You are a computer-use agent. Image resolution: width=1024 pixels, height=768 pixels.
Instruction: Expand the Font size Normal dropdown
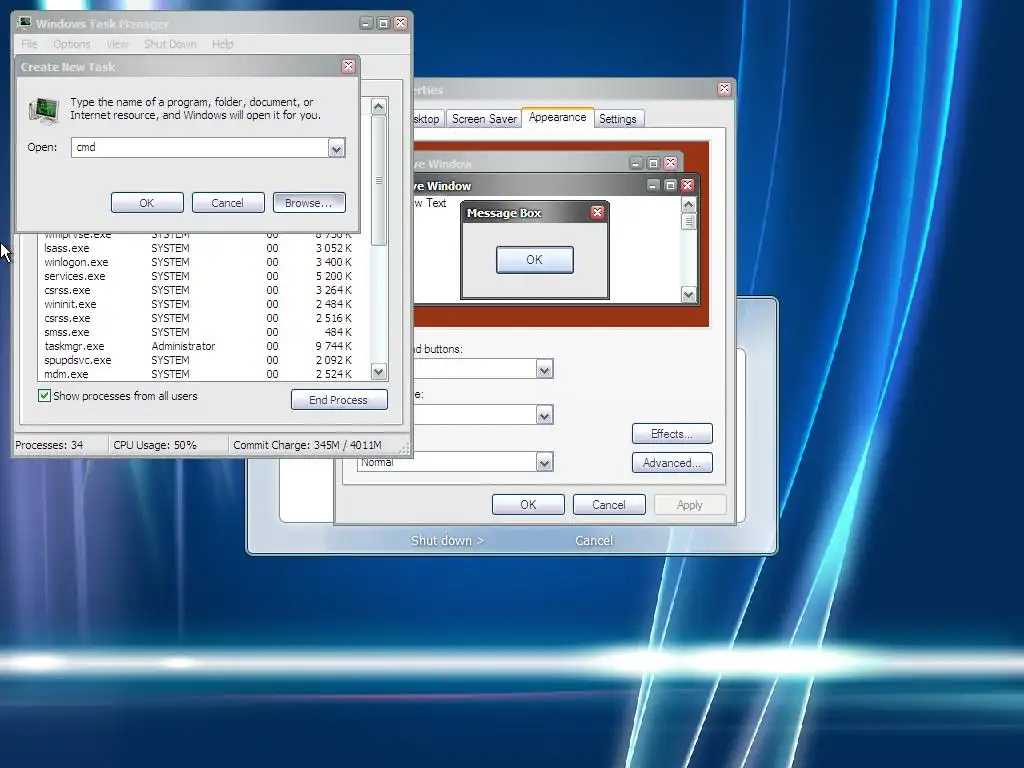click(x=544, y=462)
